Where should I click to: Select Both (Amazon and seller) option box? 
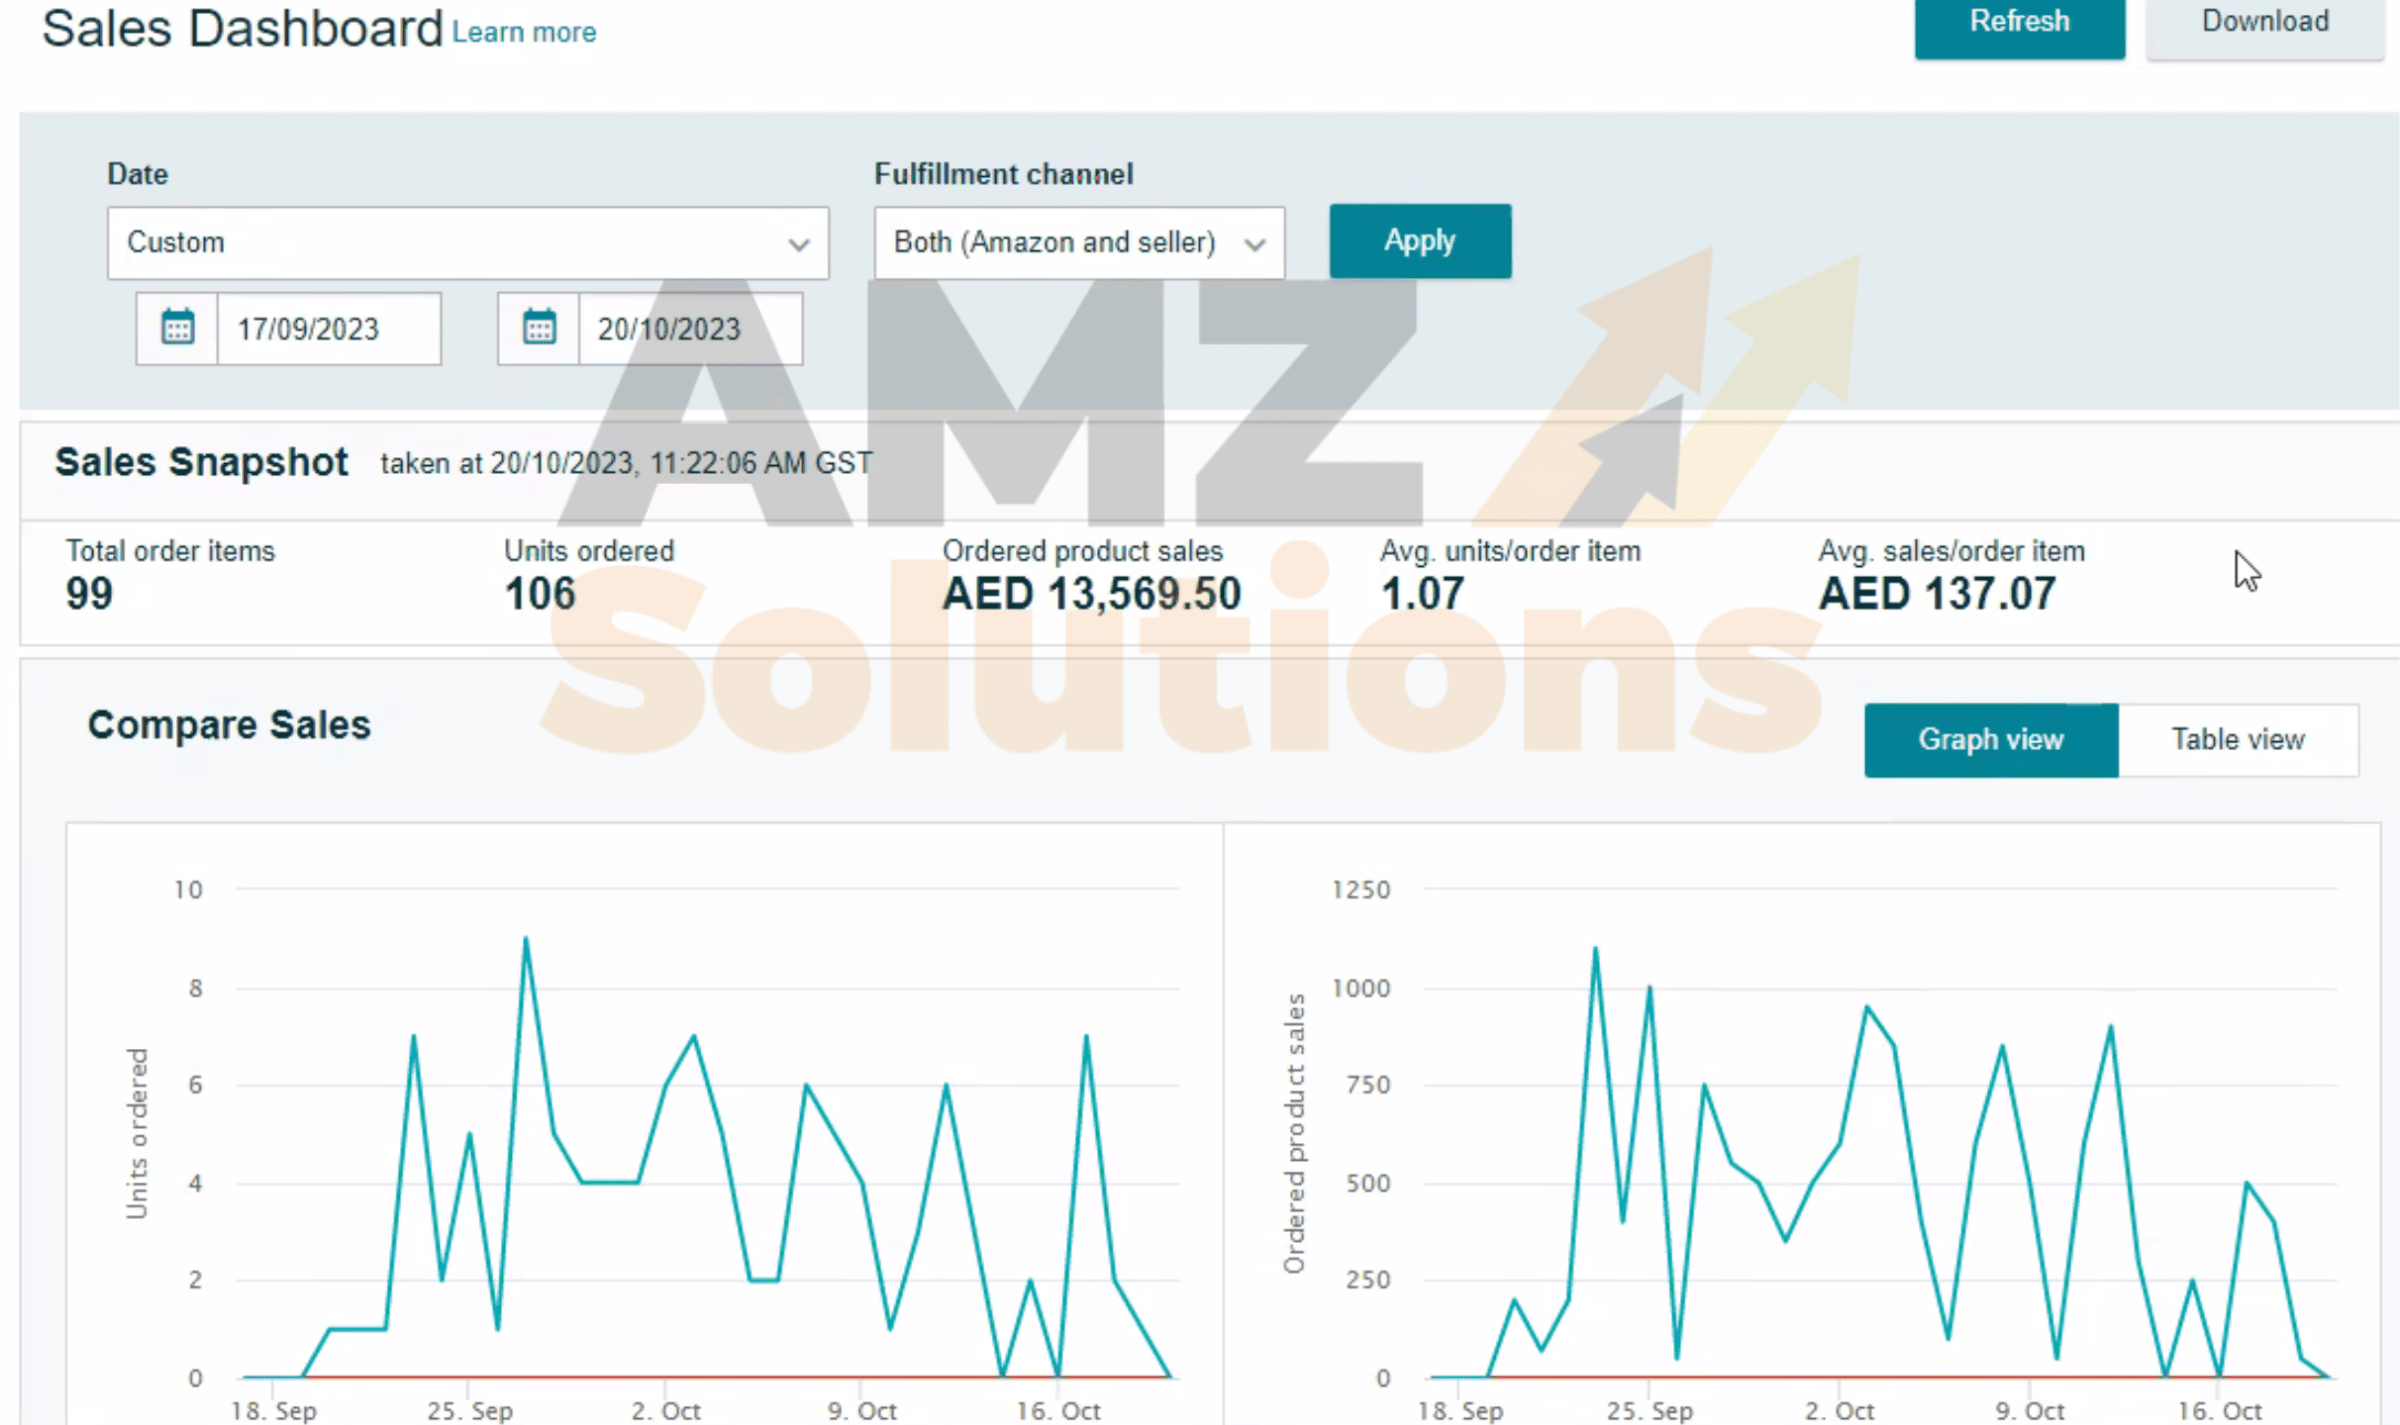tap(1055, 243)
